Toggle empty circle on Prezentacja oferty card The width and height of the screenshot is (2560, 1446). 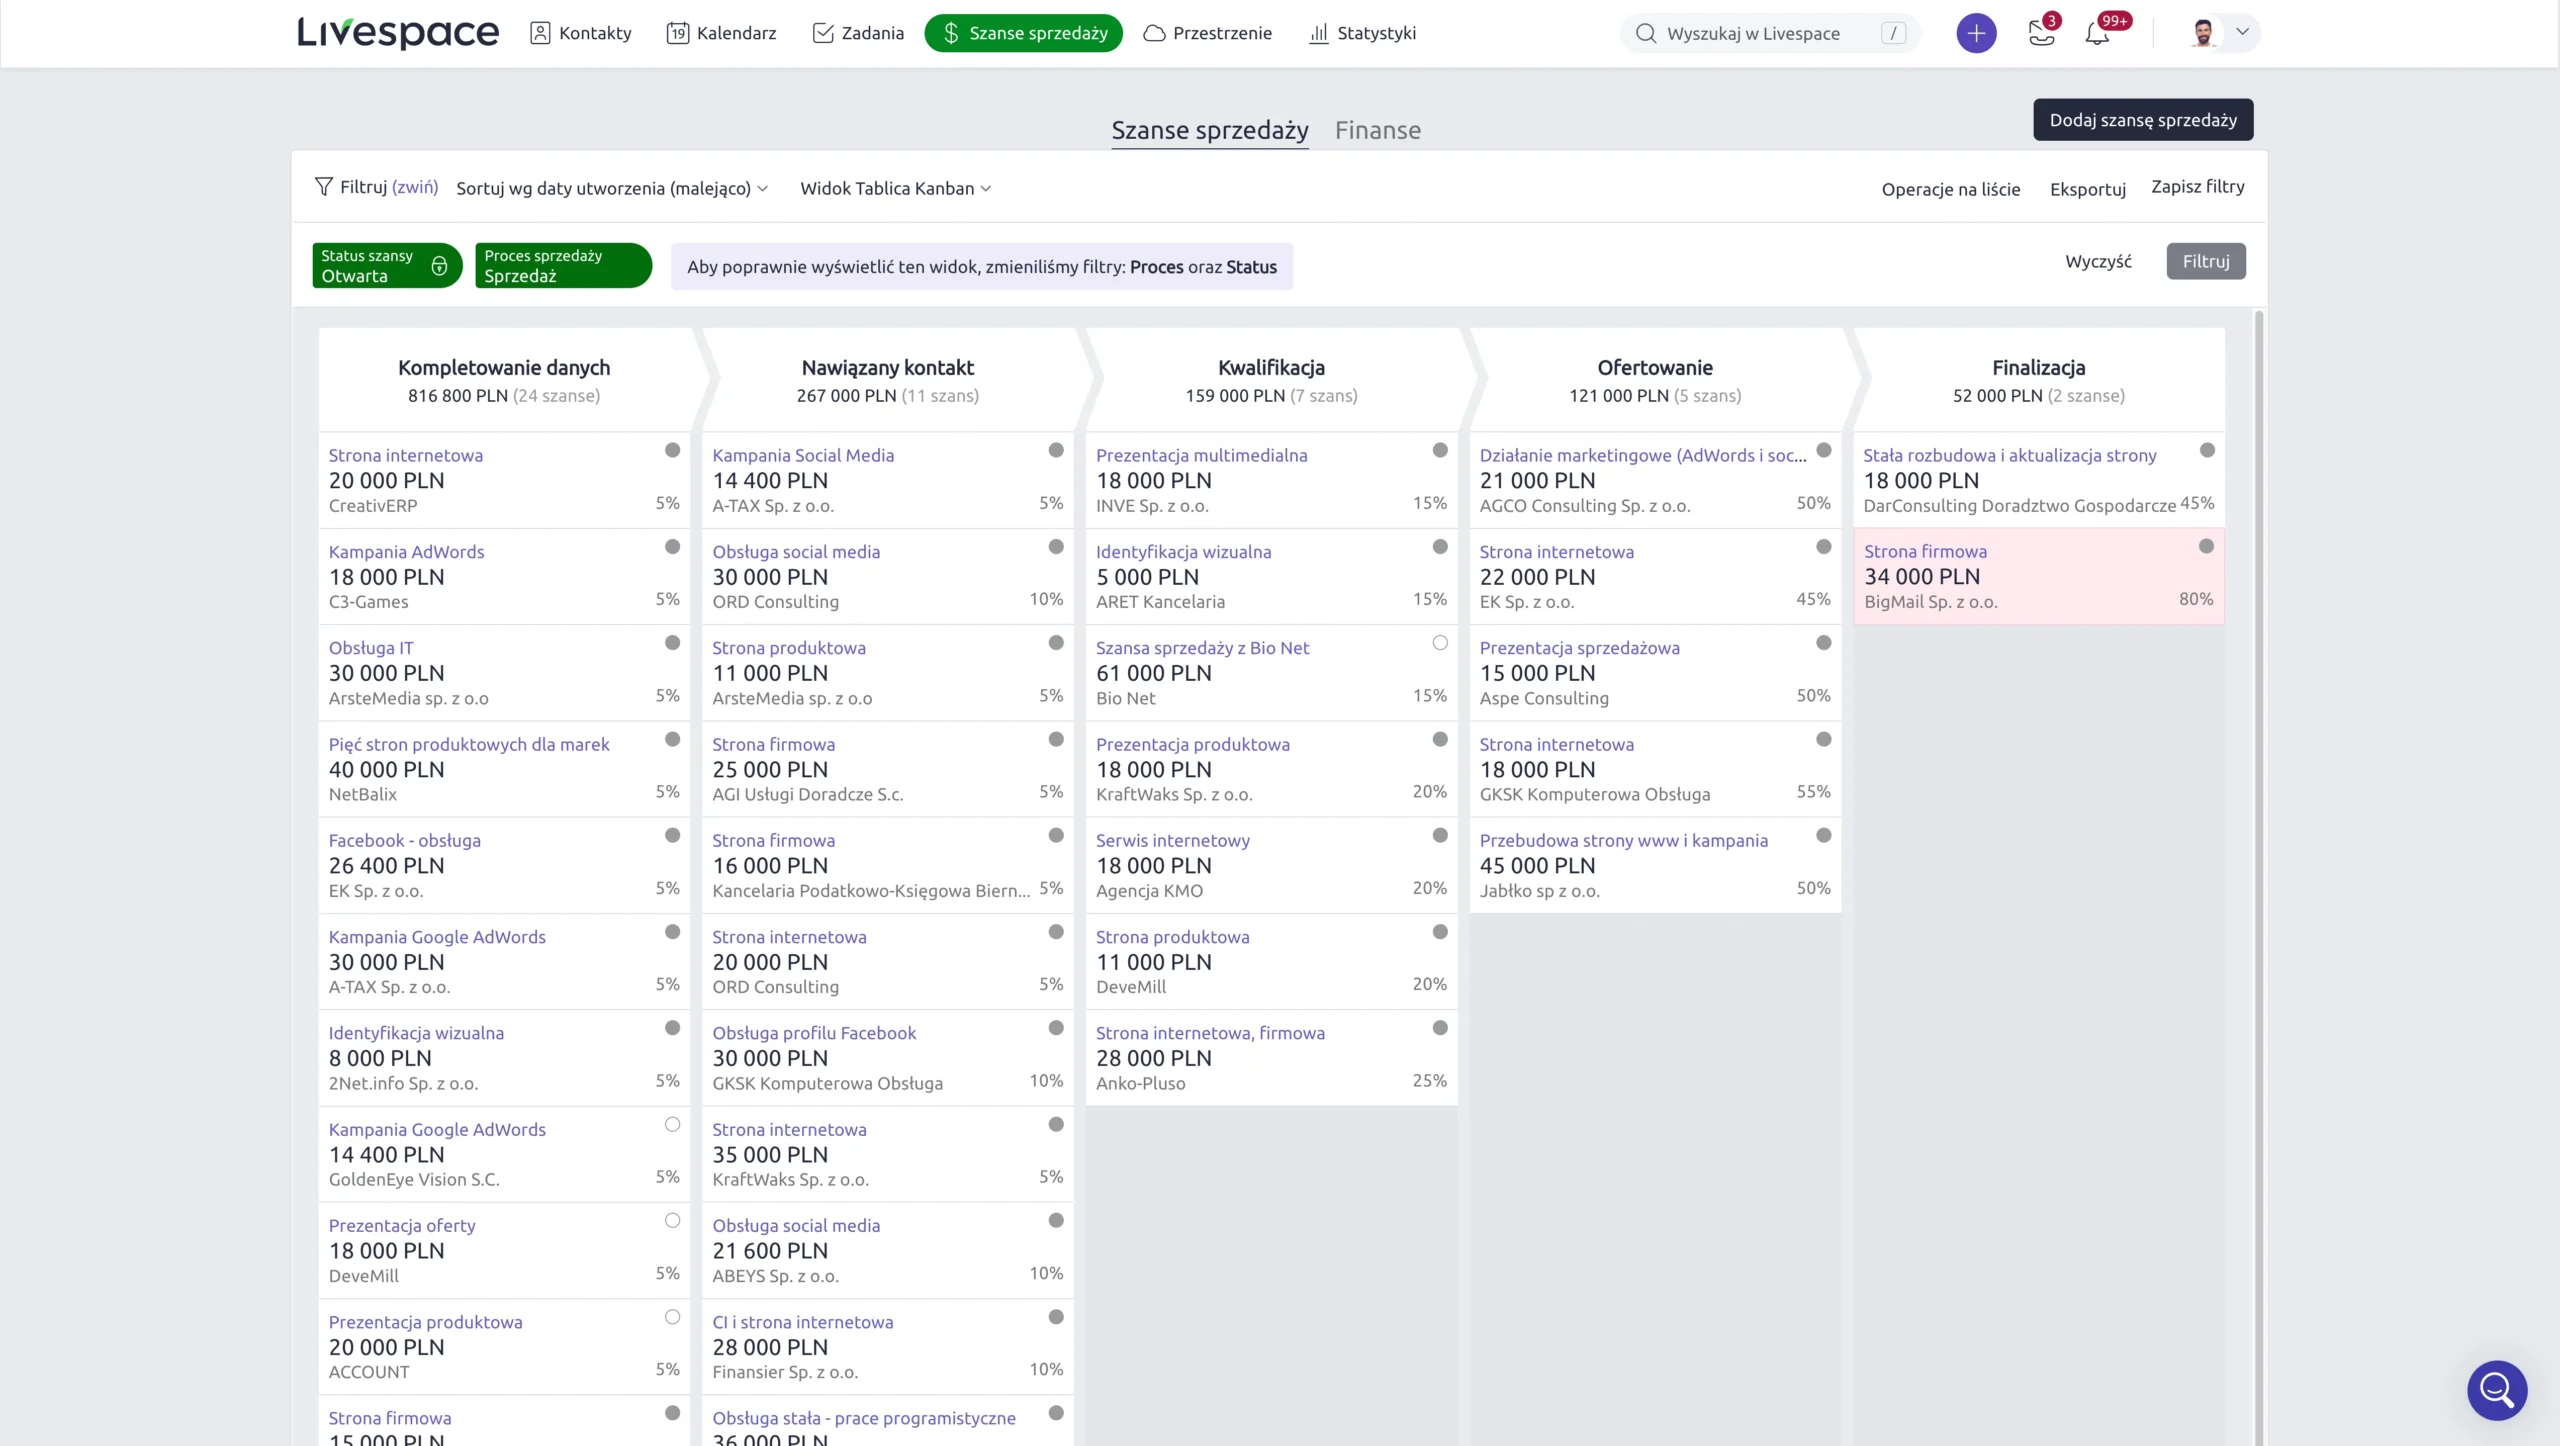click(672, 1221)
